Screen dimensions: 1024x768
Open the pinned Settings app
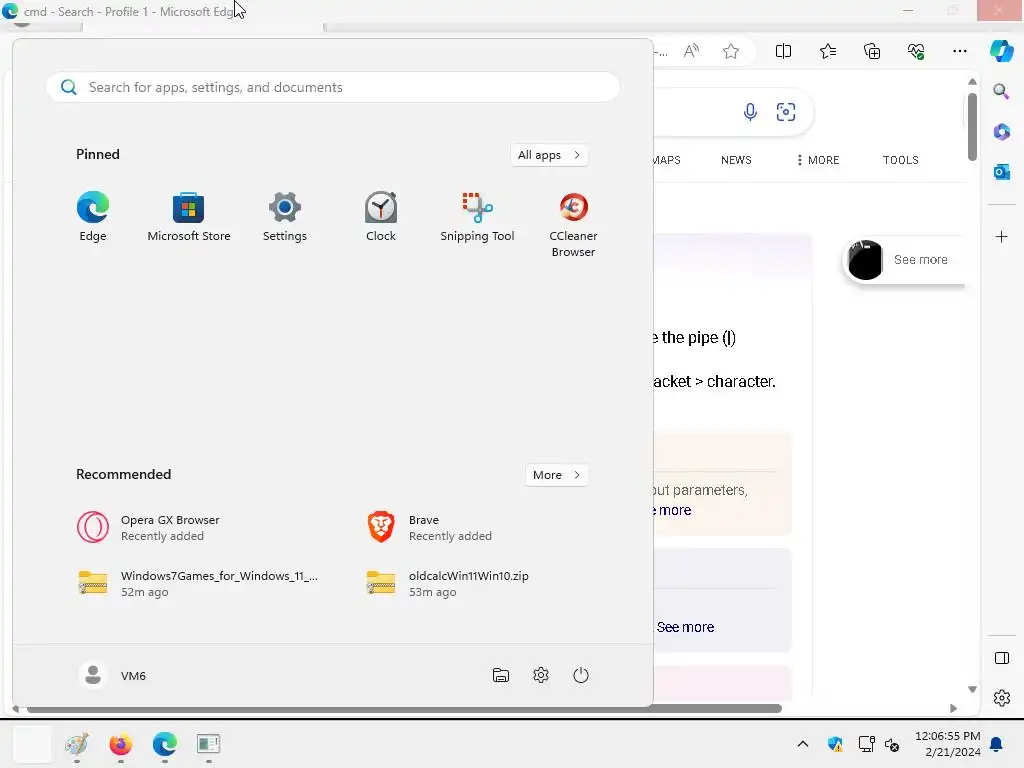(x=285, y=217)
